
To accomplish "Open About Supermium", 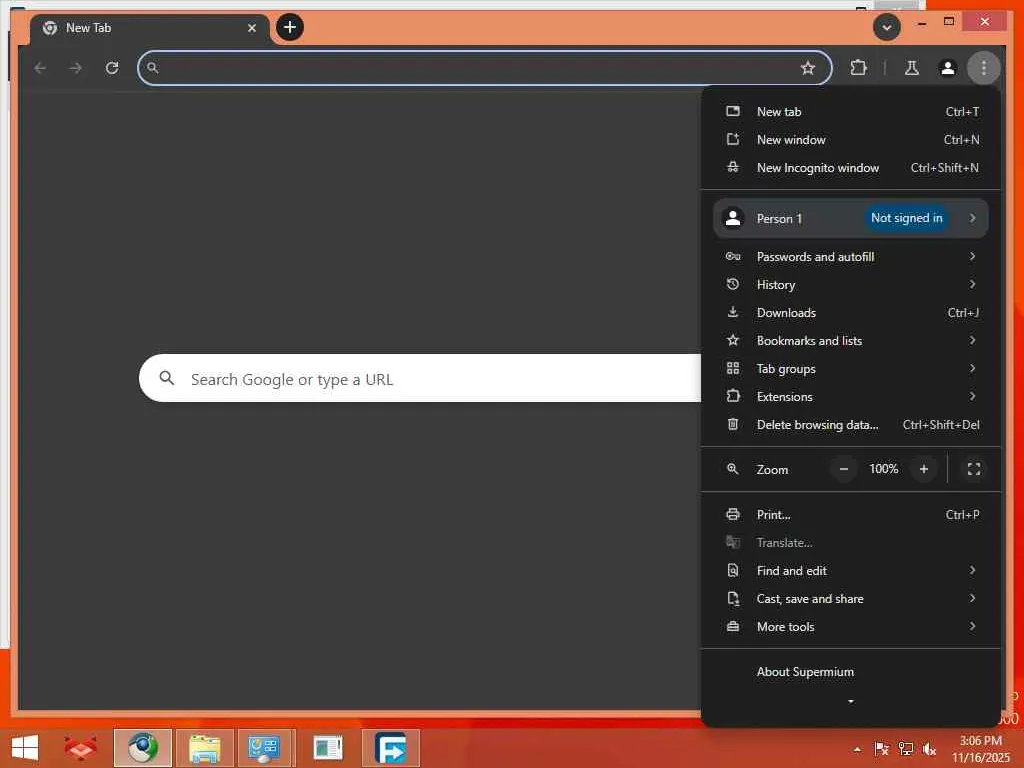I will 851,672.
